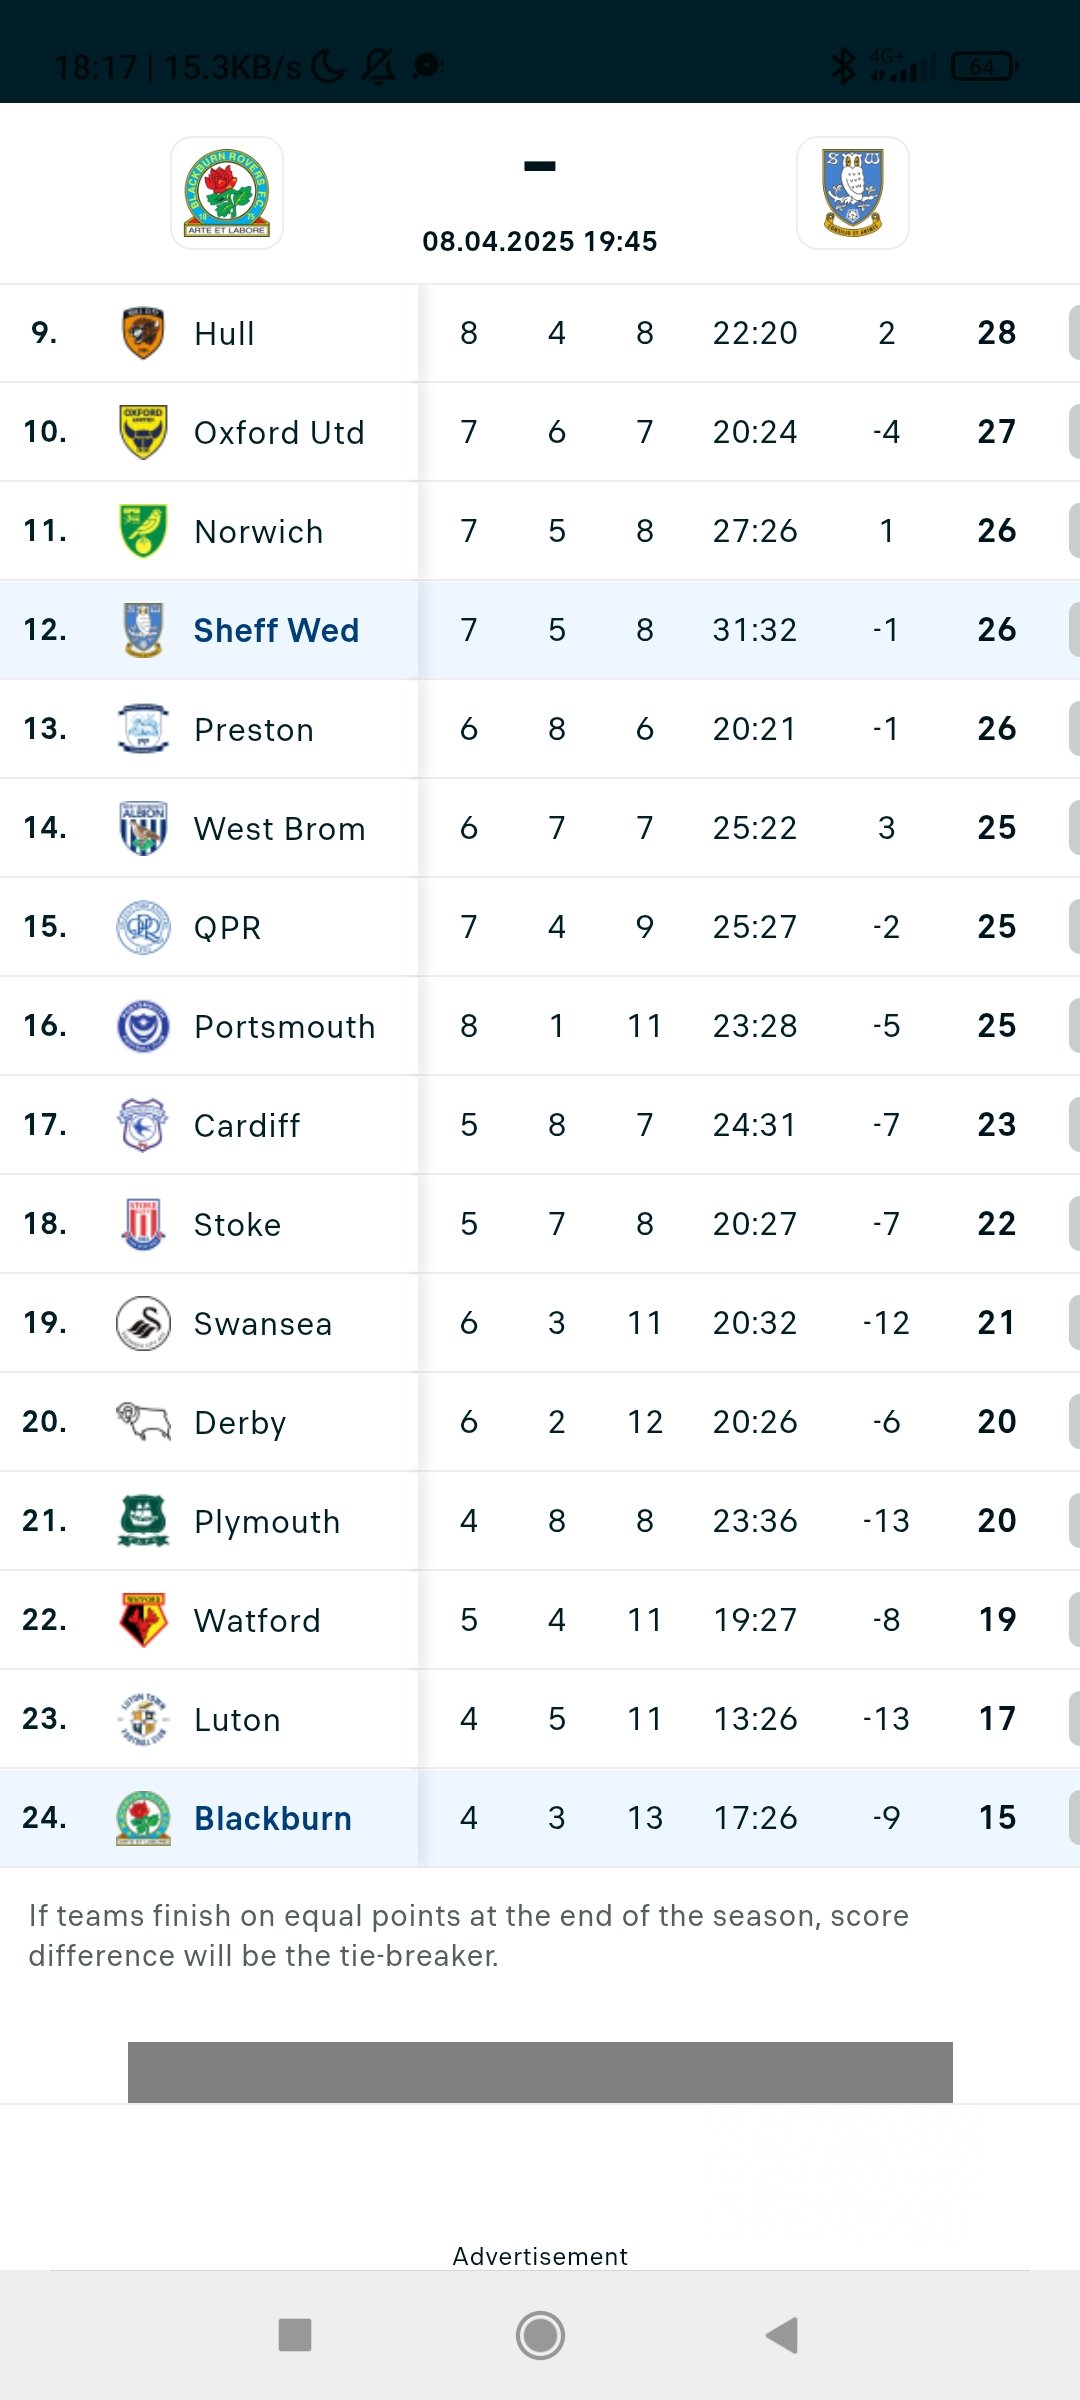1080x2400 pixels.
Task: Tap the Luton team name
Action: [x=238, y=1719]
